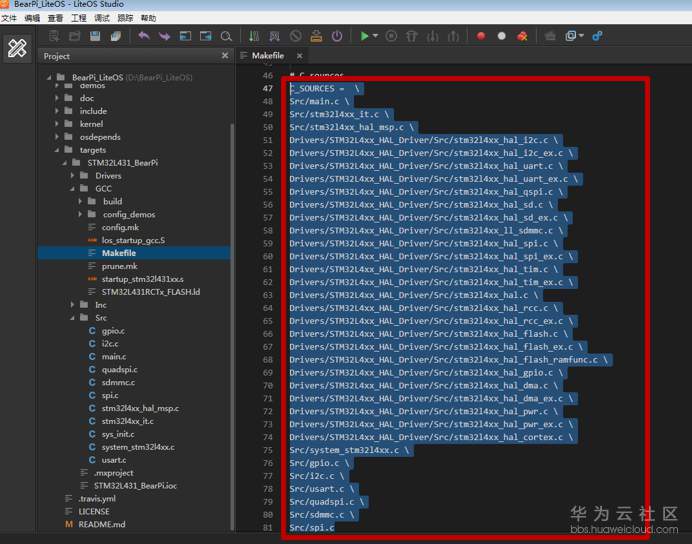Viewport: 692px width, 544px height.
Task: Collapse the Src folder
Action: (72, 318)
